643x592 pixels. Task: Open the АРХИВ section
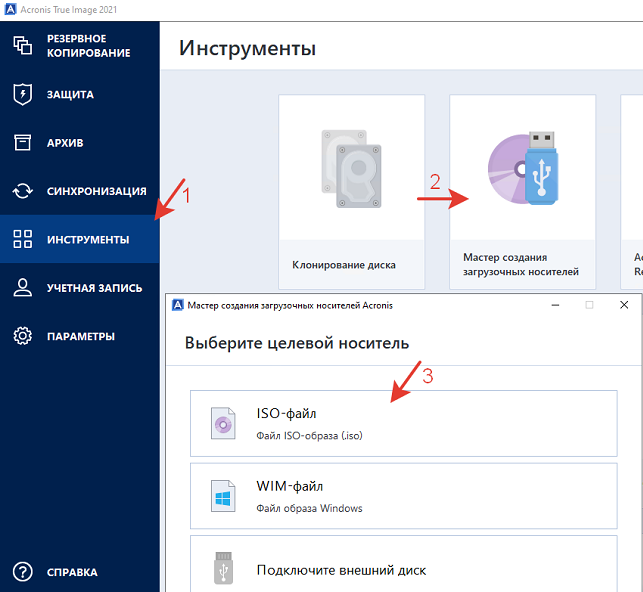click(80, 142)
